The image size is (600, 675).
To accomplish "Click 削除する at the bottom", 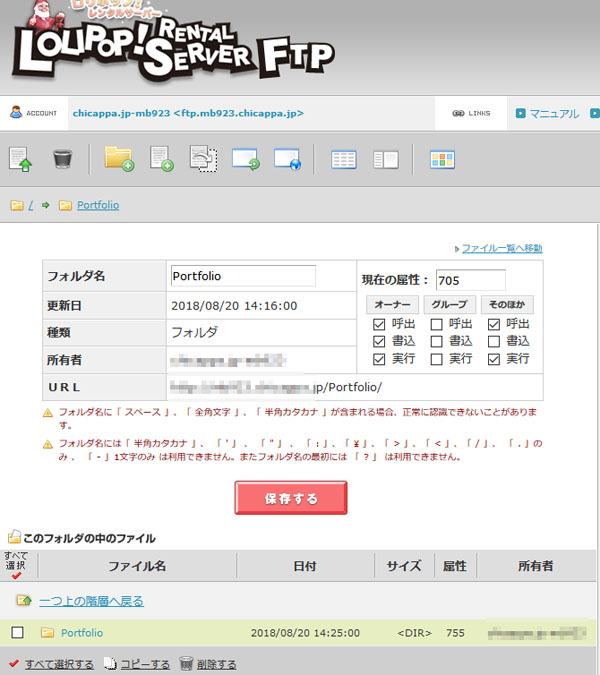I will coord(216,664).
